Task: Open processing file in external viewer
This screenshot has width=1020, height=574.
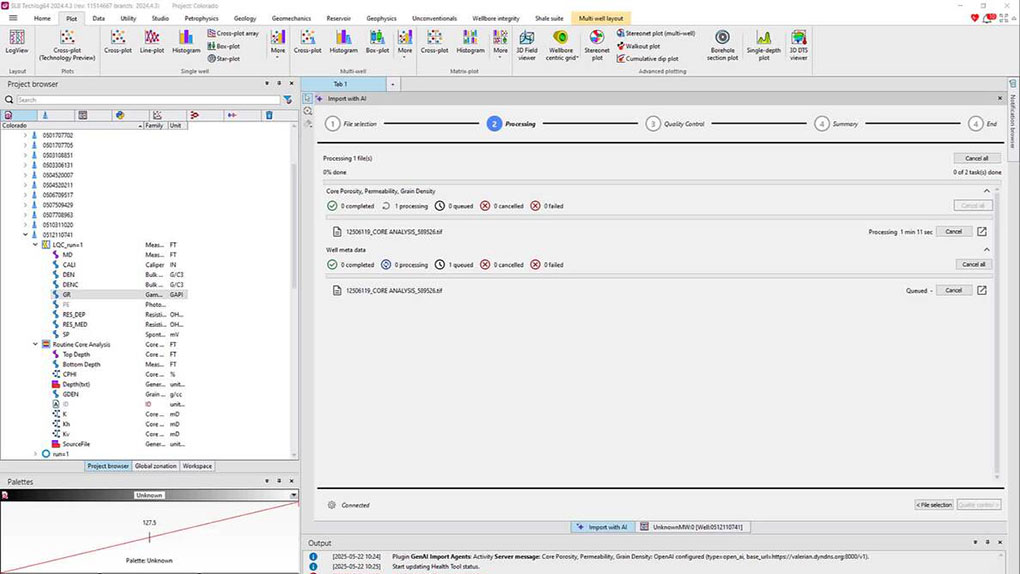Action: tap(982, 232)
